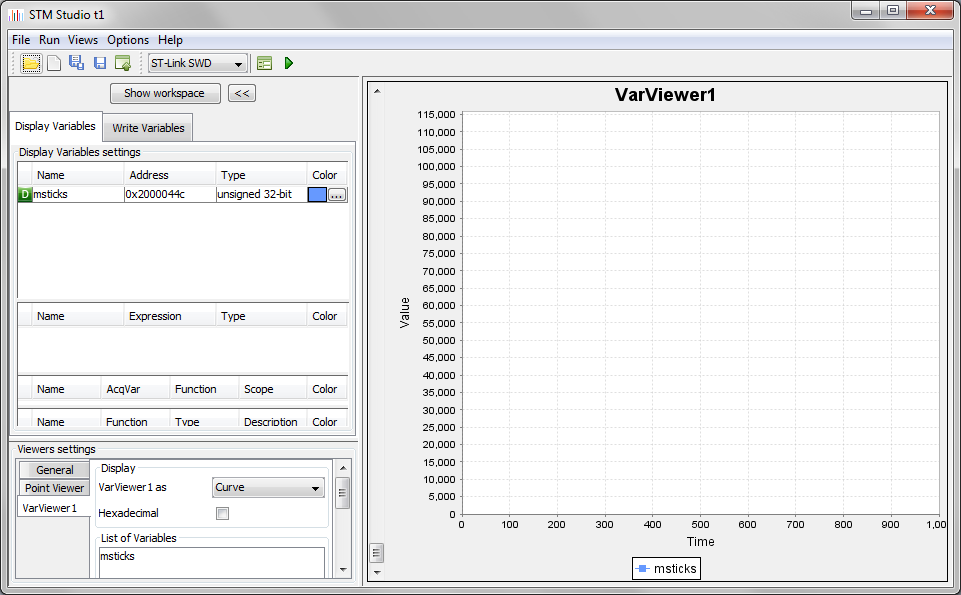Switch to the Write Variables tab

click(x=148, y=128)
